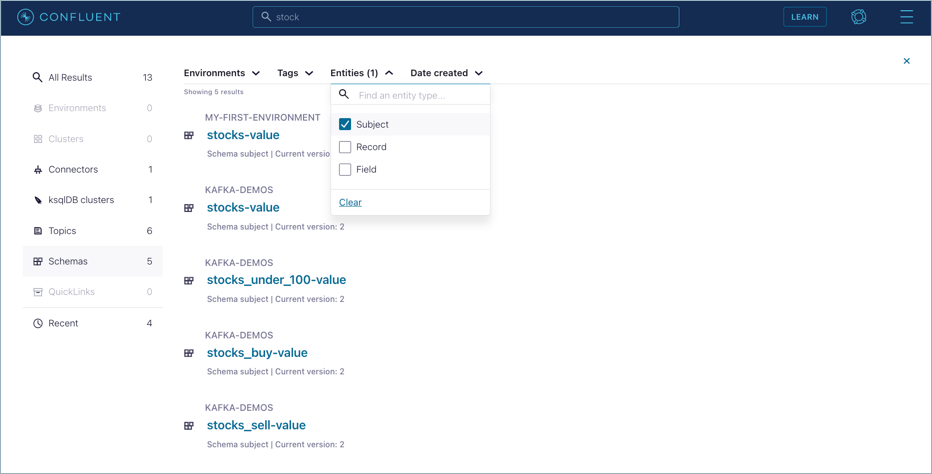The image size is (932, 474).
Task: Click the Topics icon in sidebar
Action: (38, 231)
